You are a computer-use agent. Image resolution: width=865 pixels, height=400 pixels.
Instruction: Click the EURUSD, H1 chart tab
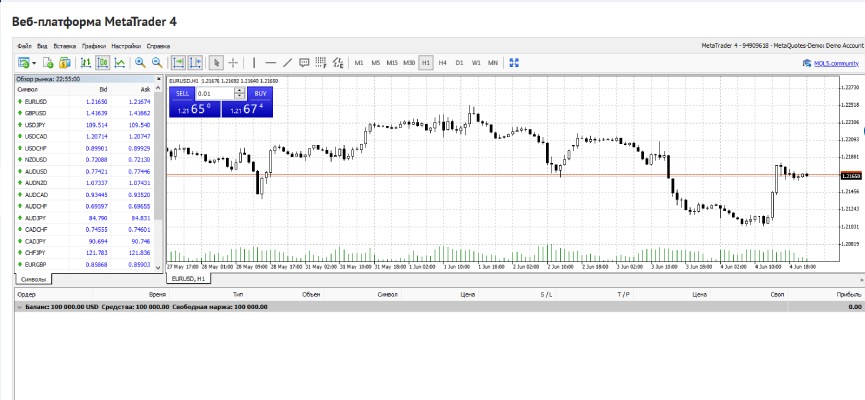tap(188, 279)
